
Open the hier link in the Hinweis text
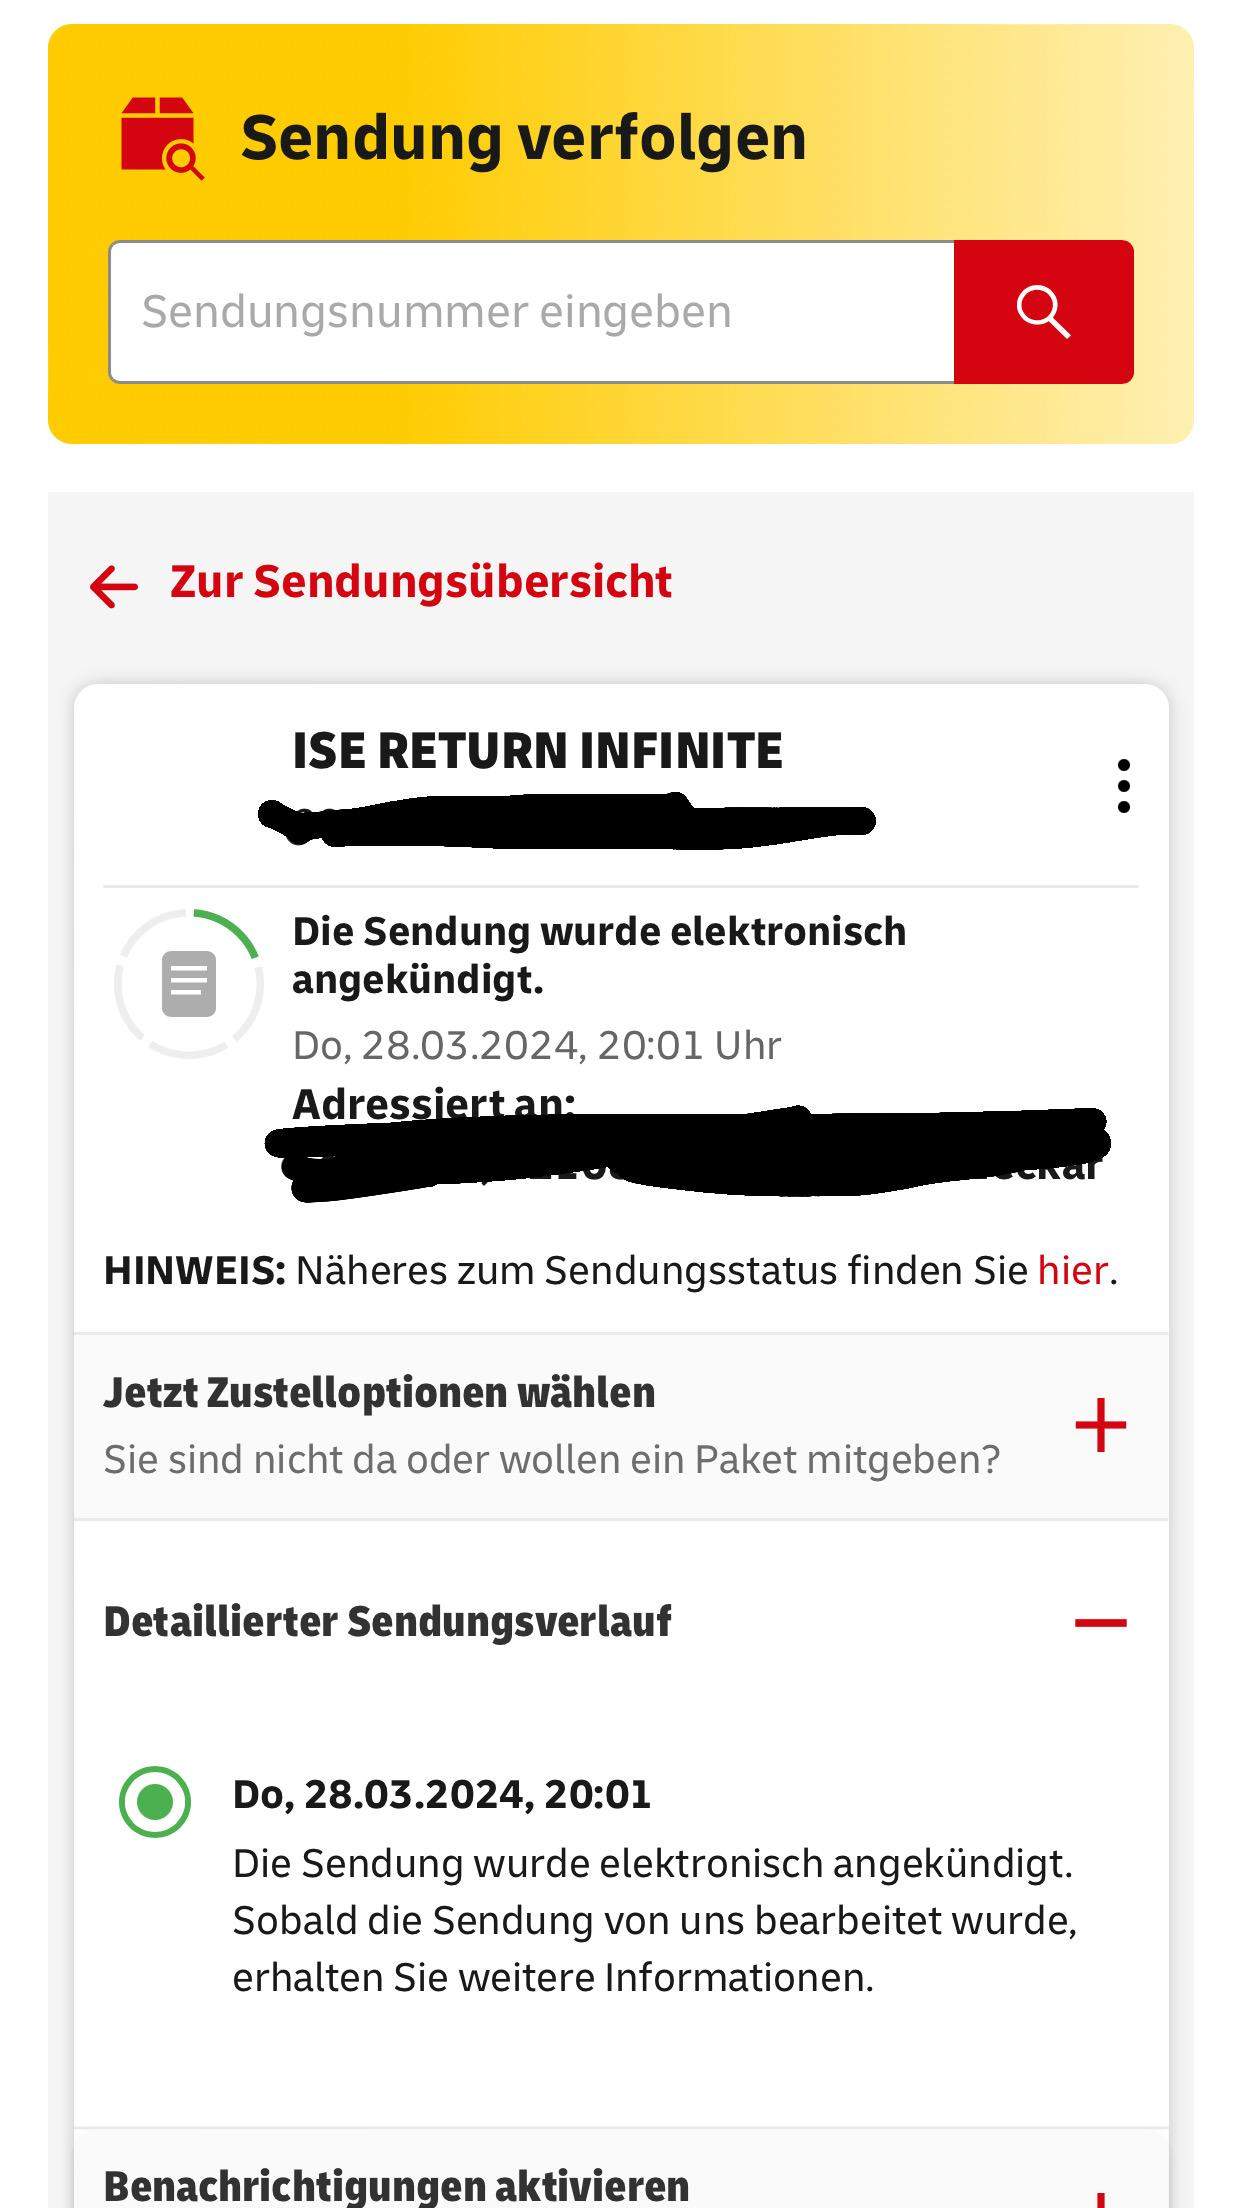[1072, 1271]
